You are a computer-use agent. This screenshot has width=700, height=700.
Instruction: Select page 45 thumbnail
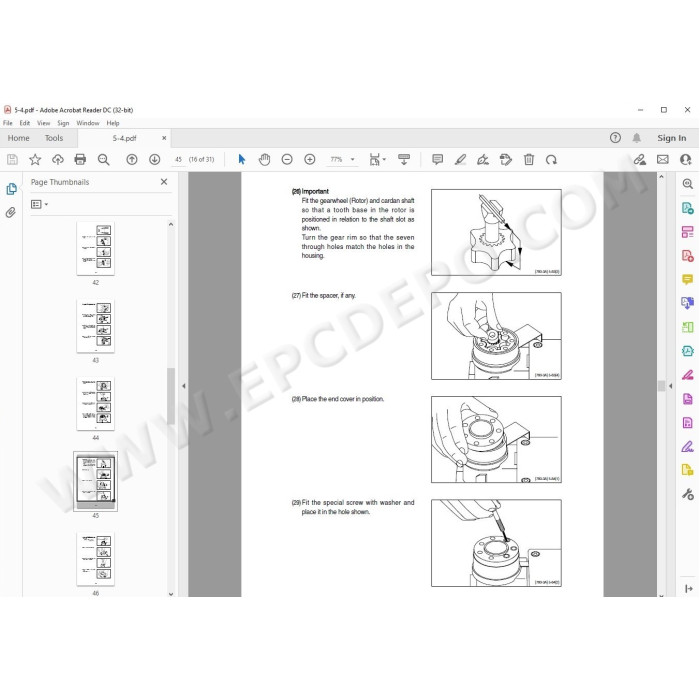(96, 481)
